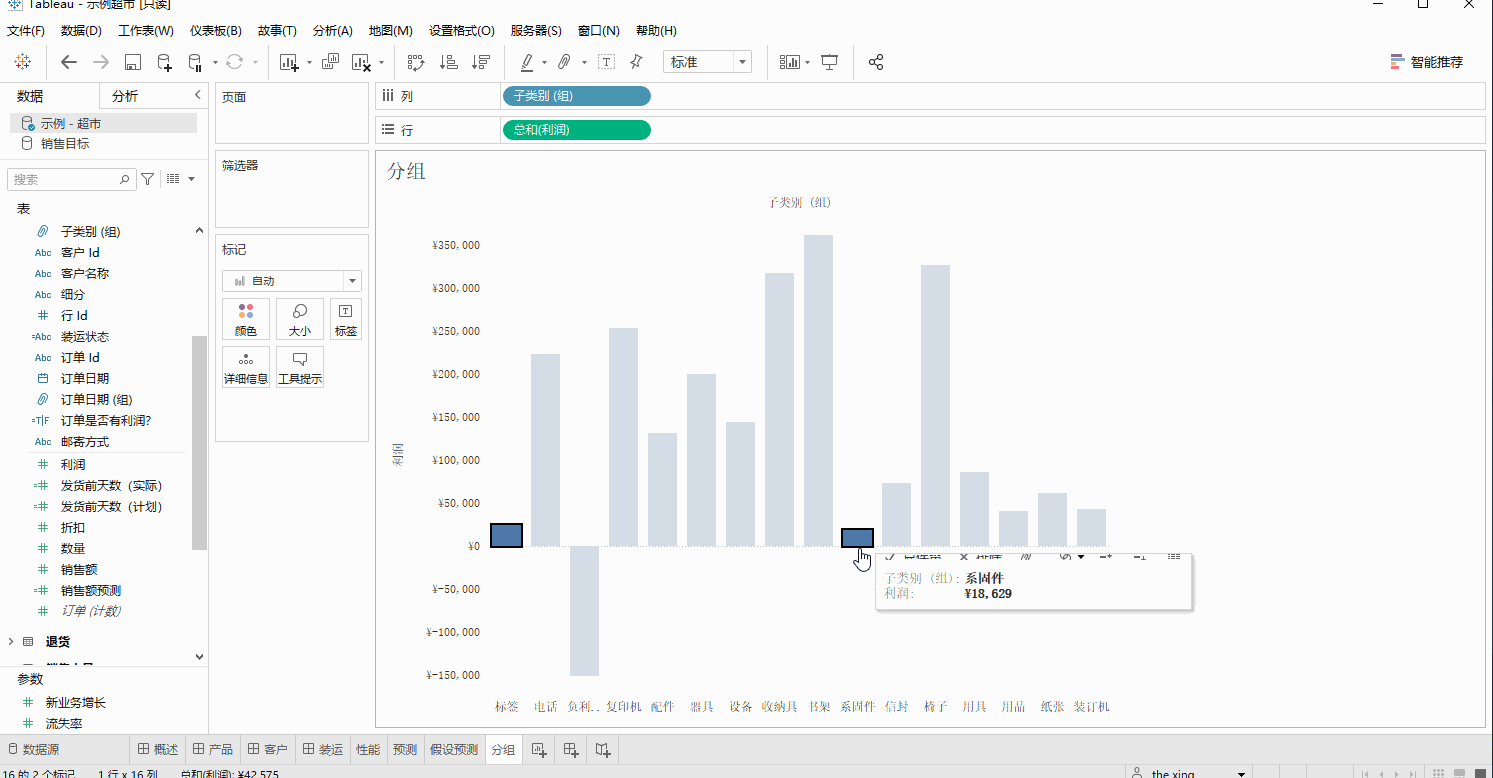Viewport: 1493px width, 778px height.
Task: Open Show Me (智能推荐) panel
Action: click(x=1426, y=62)
